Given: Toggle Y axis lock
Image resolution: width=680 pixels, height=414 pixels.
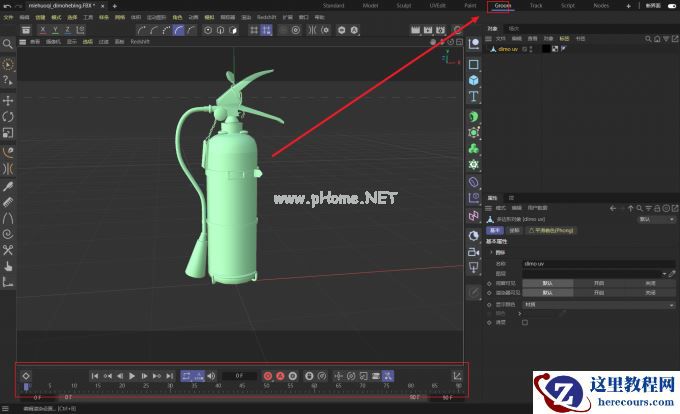Looking at the screenshot, I should tap(55, 30).
